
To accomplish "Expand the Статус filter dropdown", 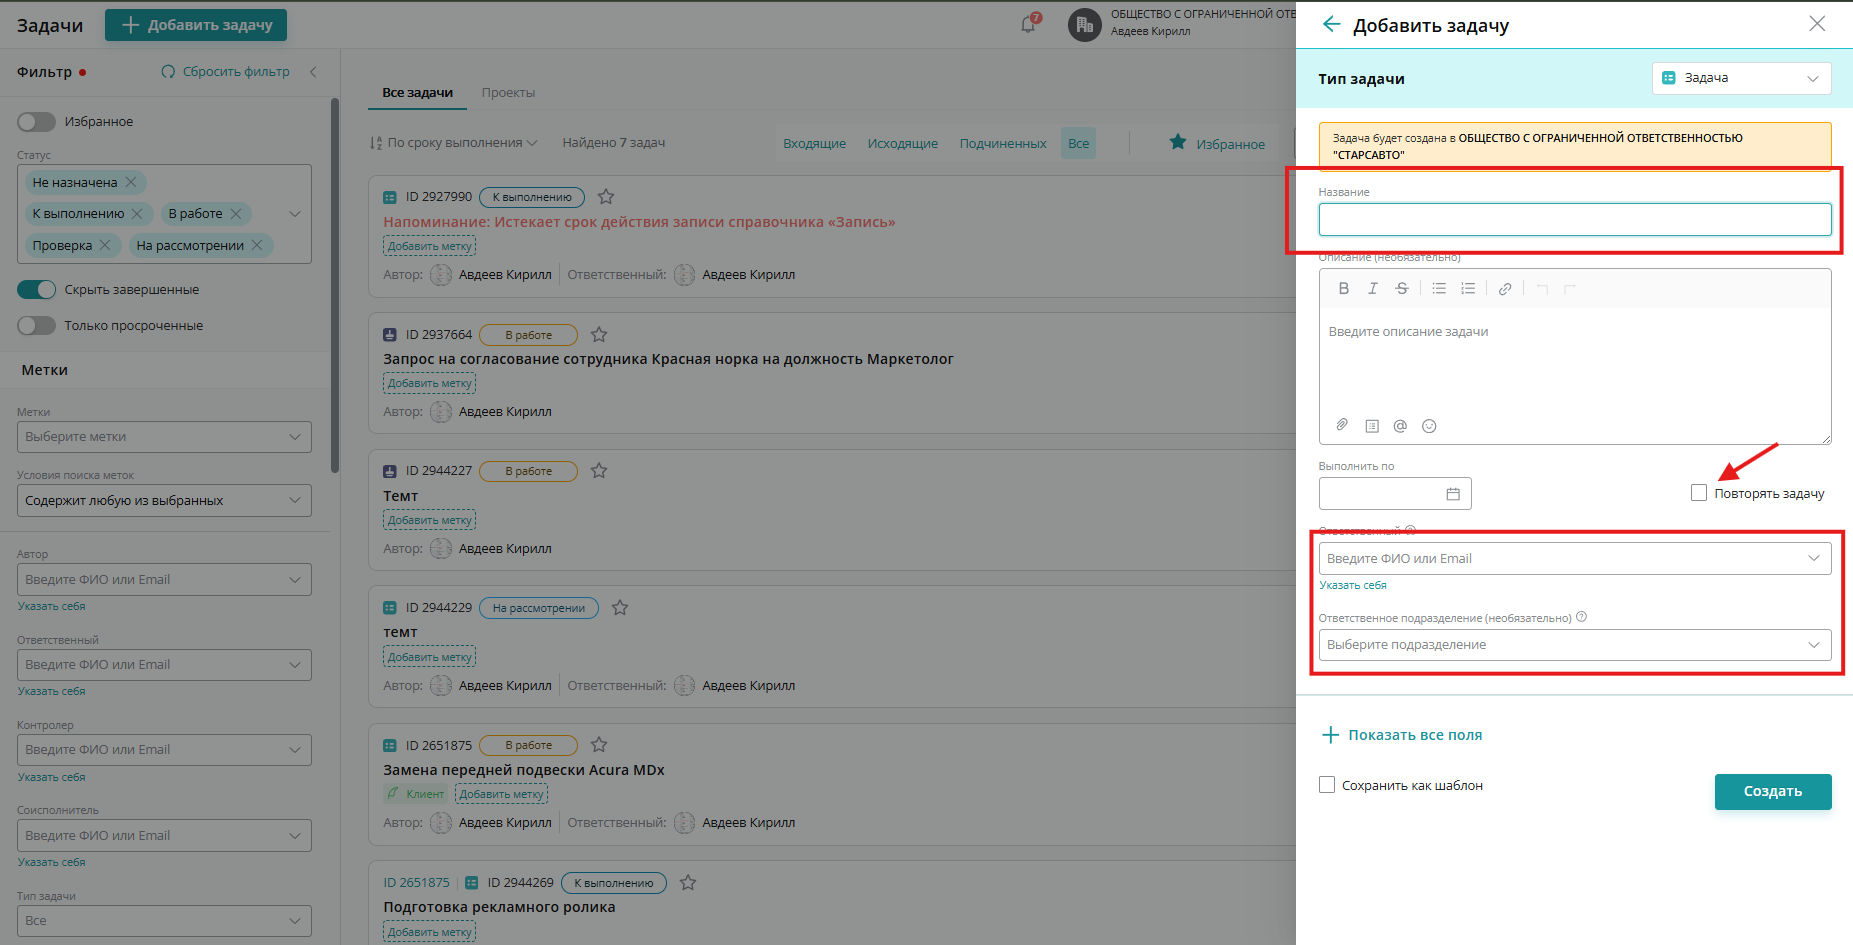I will click(295, 214).
